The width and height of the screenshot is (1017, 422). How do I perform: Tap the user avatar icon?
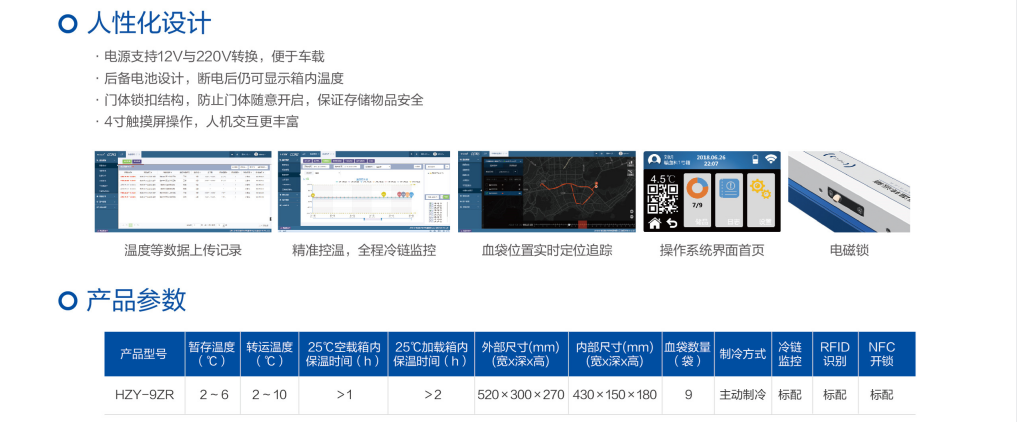coord(654,159)
